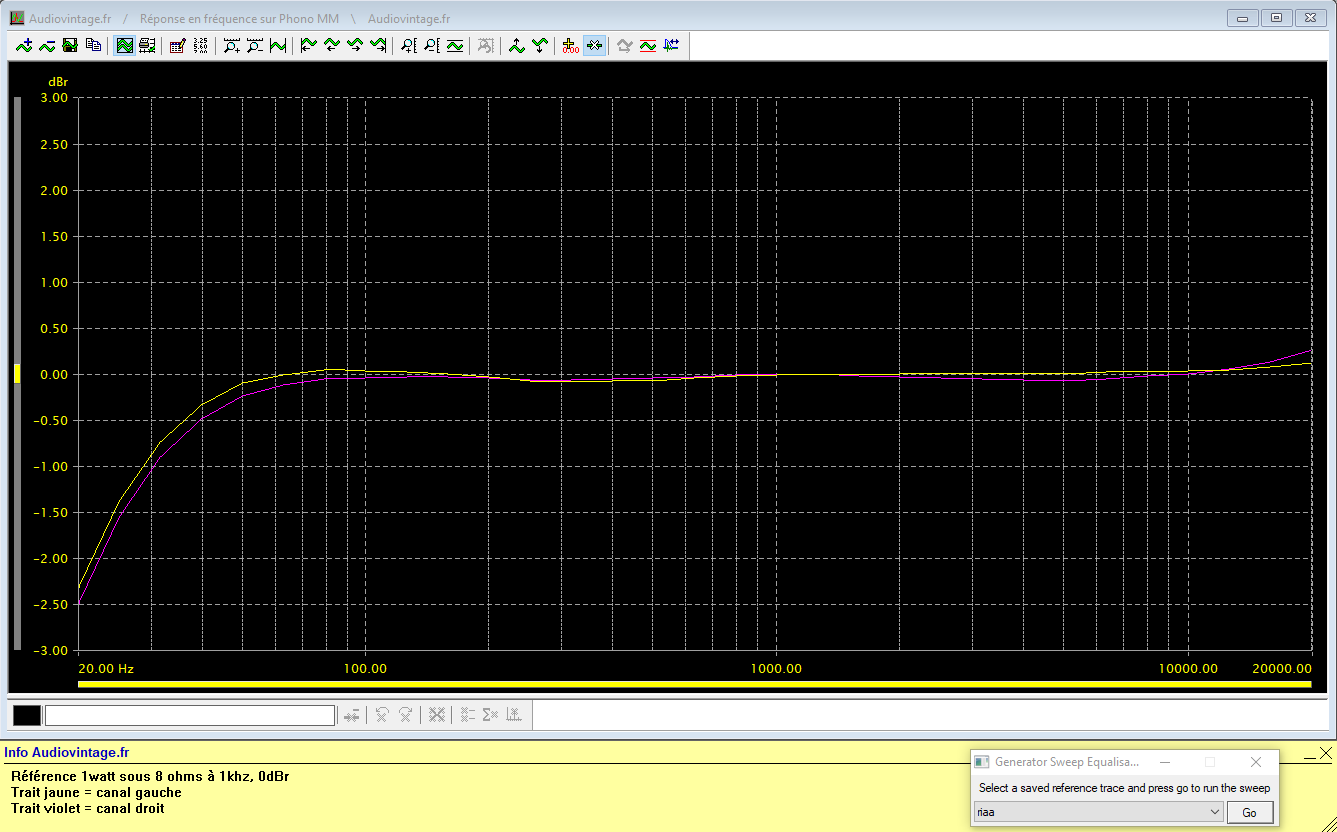The height and width of the screenshot is (832, 1337).
Task: Click the greyed undo icon in lower toolbar
Action: 382,715
